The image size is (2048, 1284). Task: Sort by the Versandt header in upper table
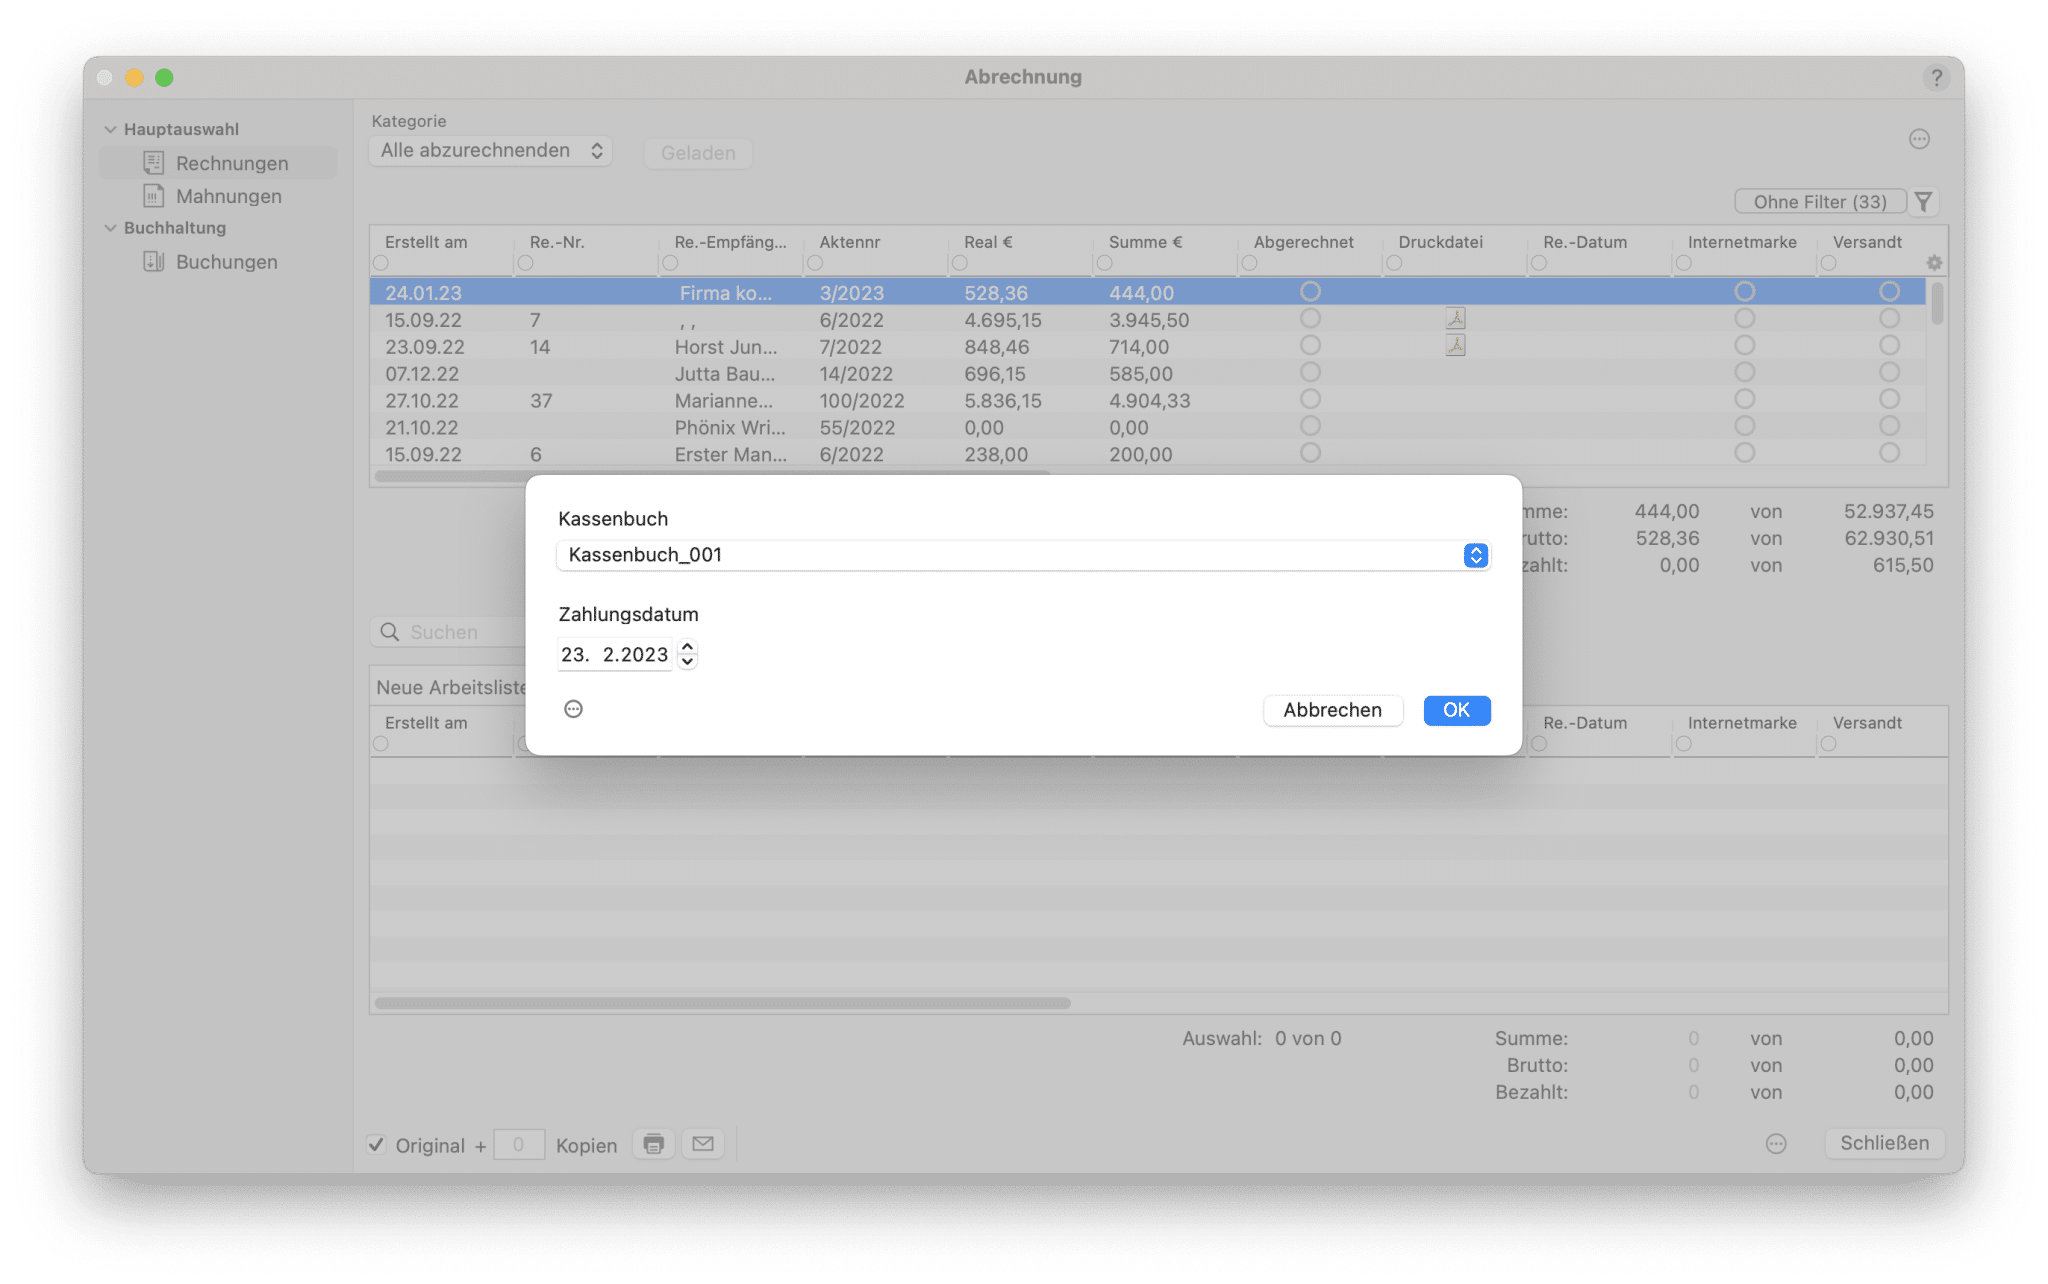coord(1867,242)
